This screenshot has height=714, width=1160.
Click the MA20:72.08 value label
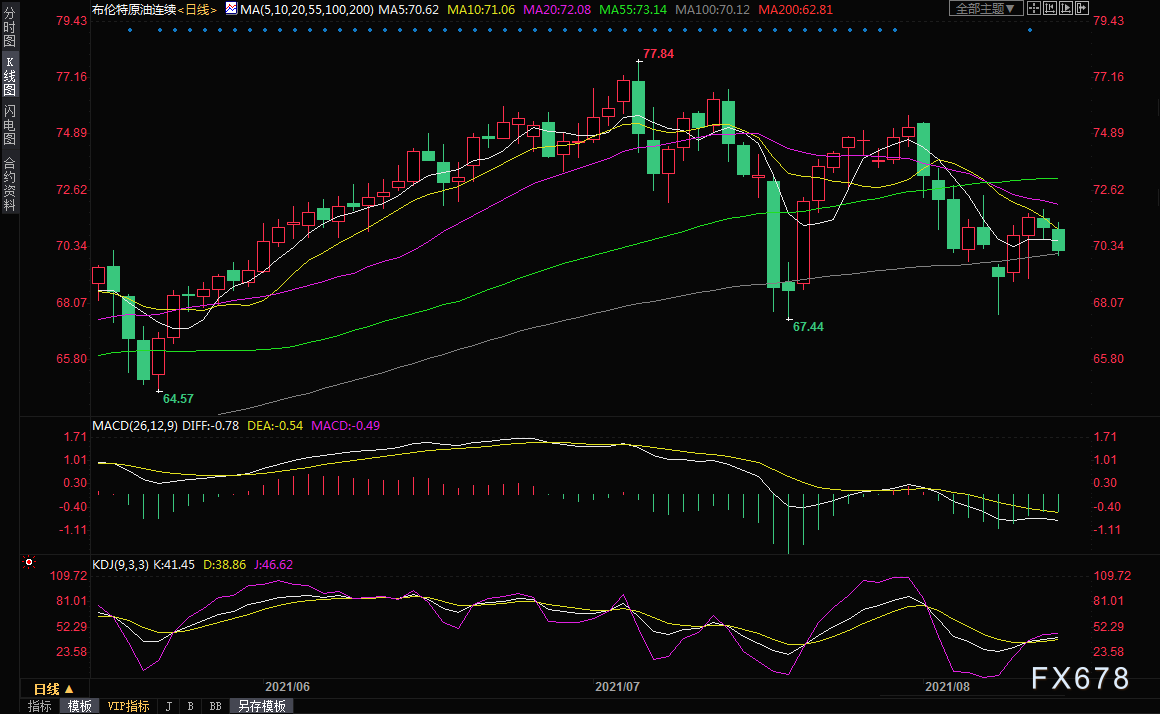(x=557, y=10)
